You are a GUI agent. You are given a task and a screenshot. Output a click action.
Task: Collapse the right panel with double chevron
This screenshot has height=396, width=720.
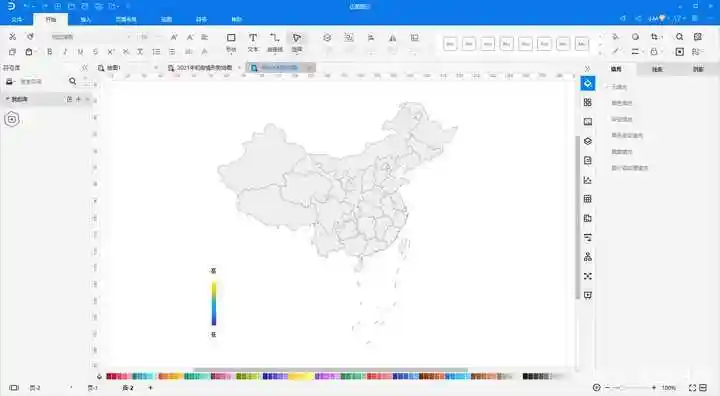(587, 69)
